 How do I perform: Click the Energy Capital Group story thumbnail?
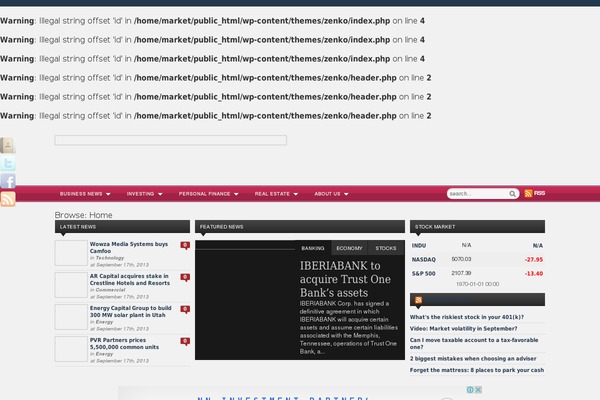71,317
